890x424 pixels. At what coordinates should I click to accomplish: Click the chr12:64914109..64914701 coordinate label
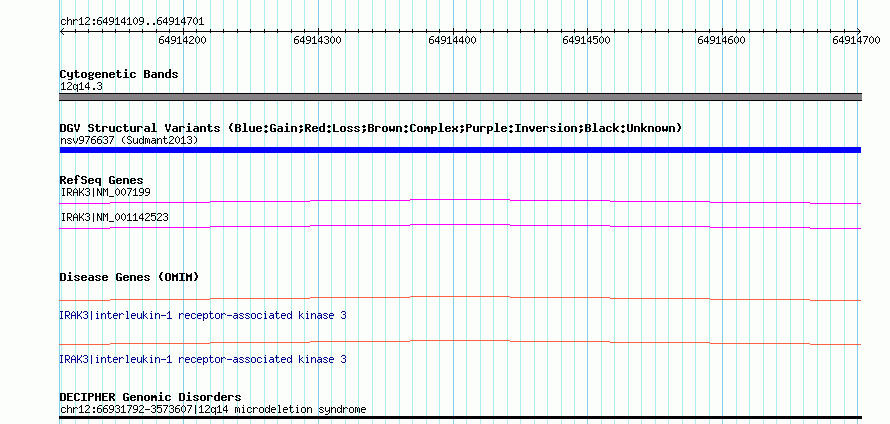132,22
